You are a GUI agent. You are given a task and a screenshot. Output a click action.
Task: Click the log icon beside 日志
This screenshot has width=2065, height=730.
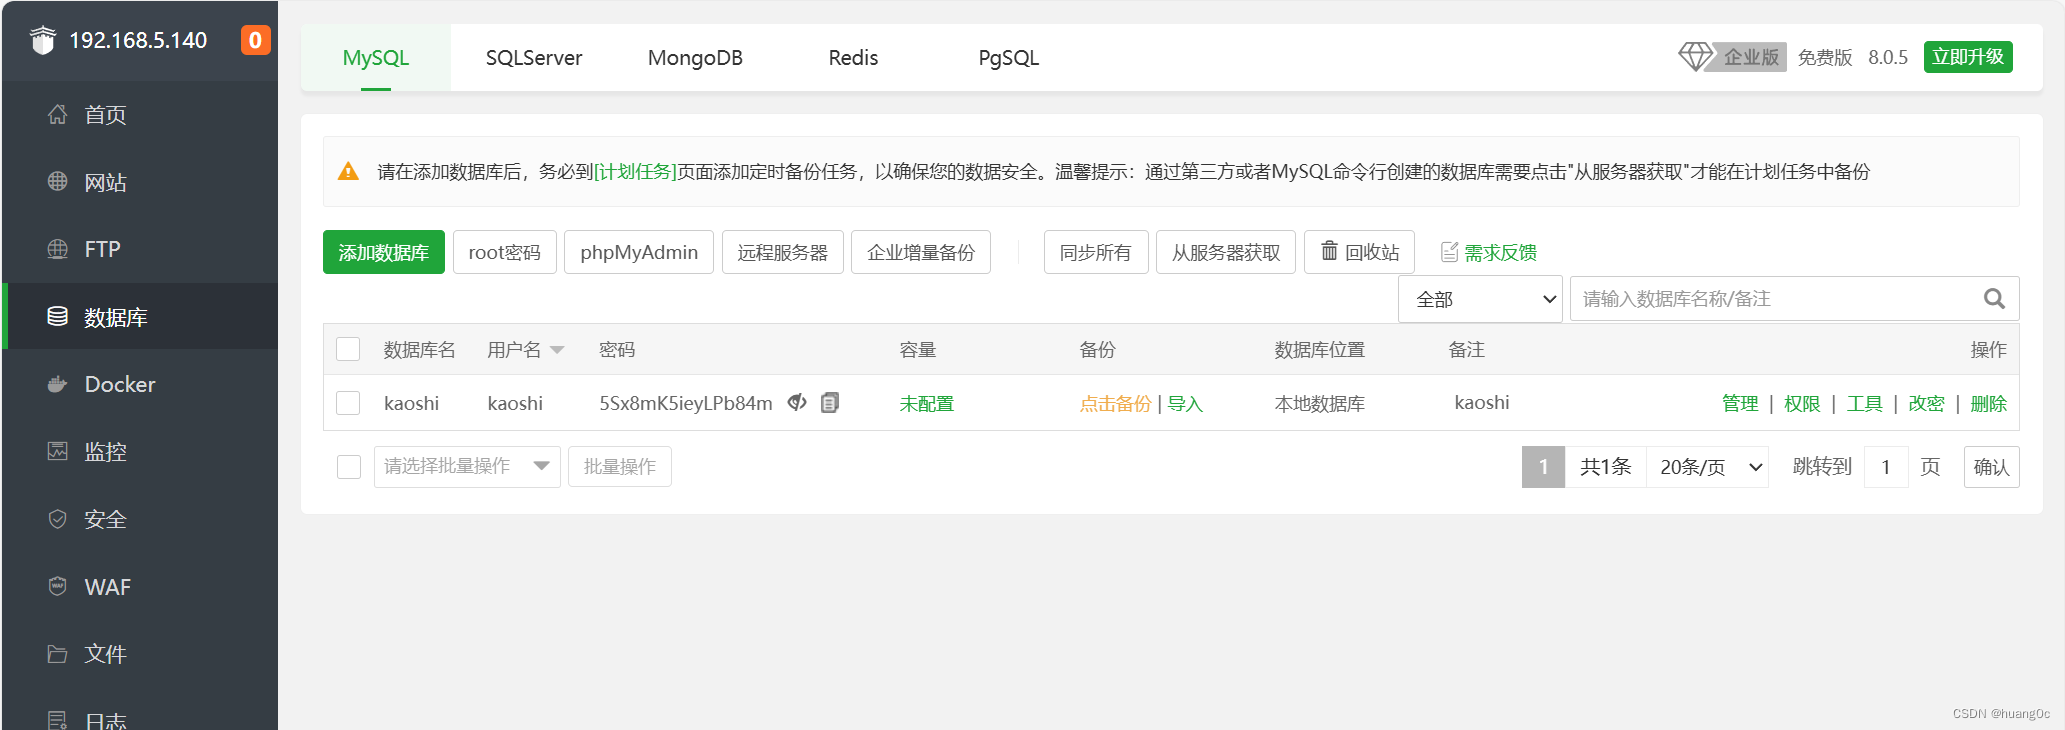58,720
